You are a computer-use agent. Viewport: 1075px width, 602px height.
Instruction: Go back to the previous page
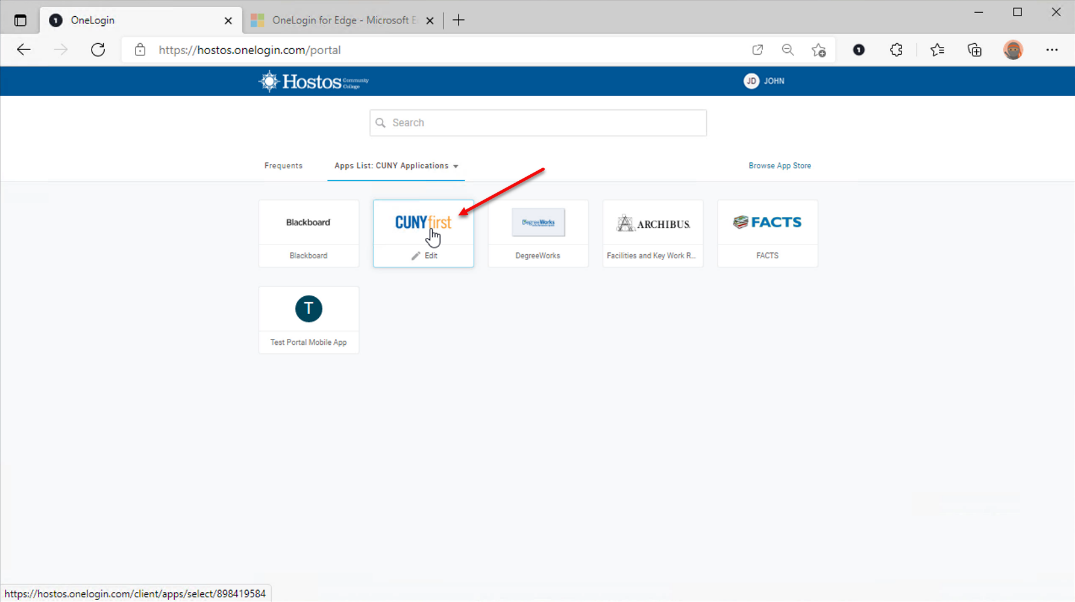[24, 50]
